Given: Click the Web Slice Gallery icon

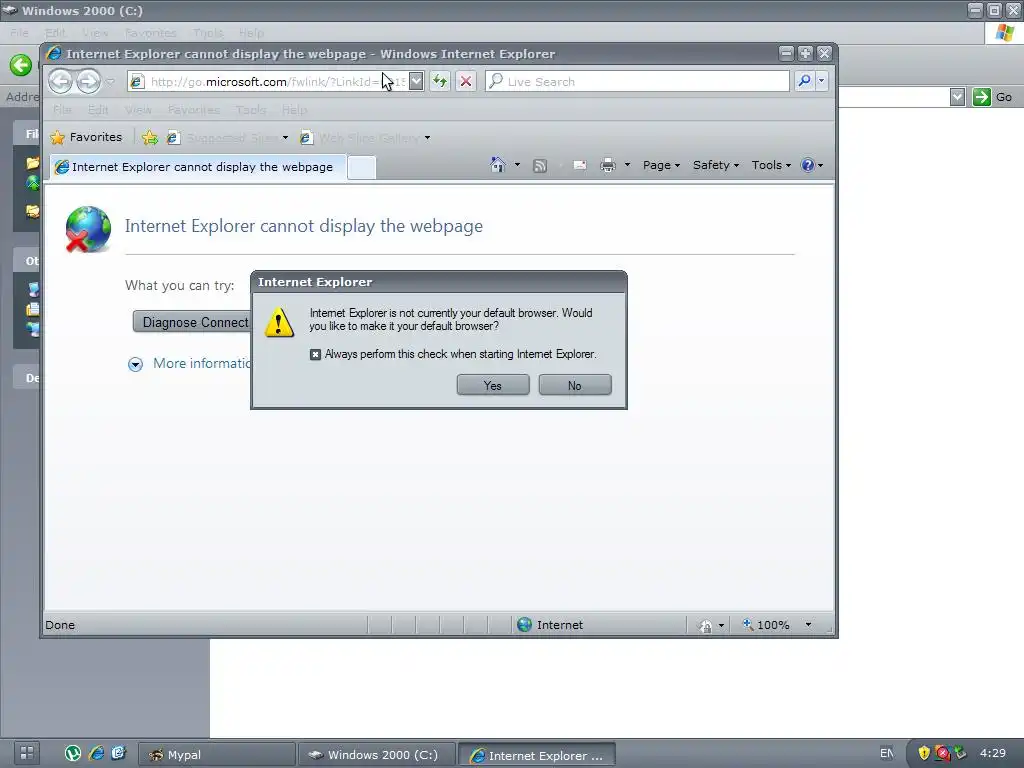Looking at the screenshot, I should click(306, 138).
